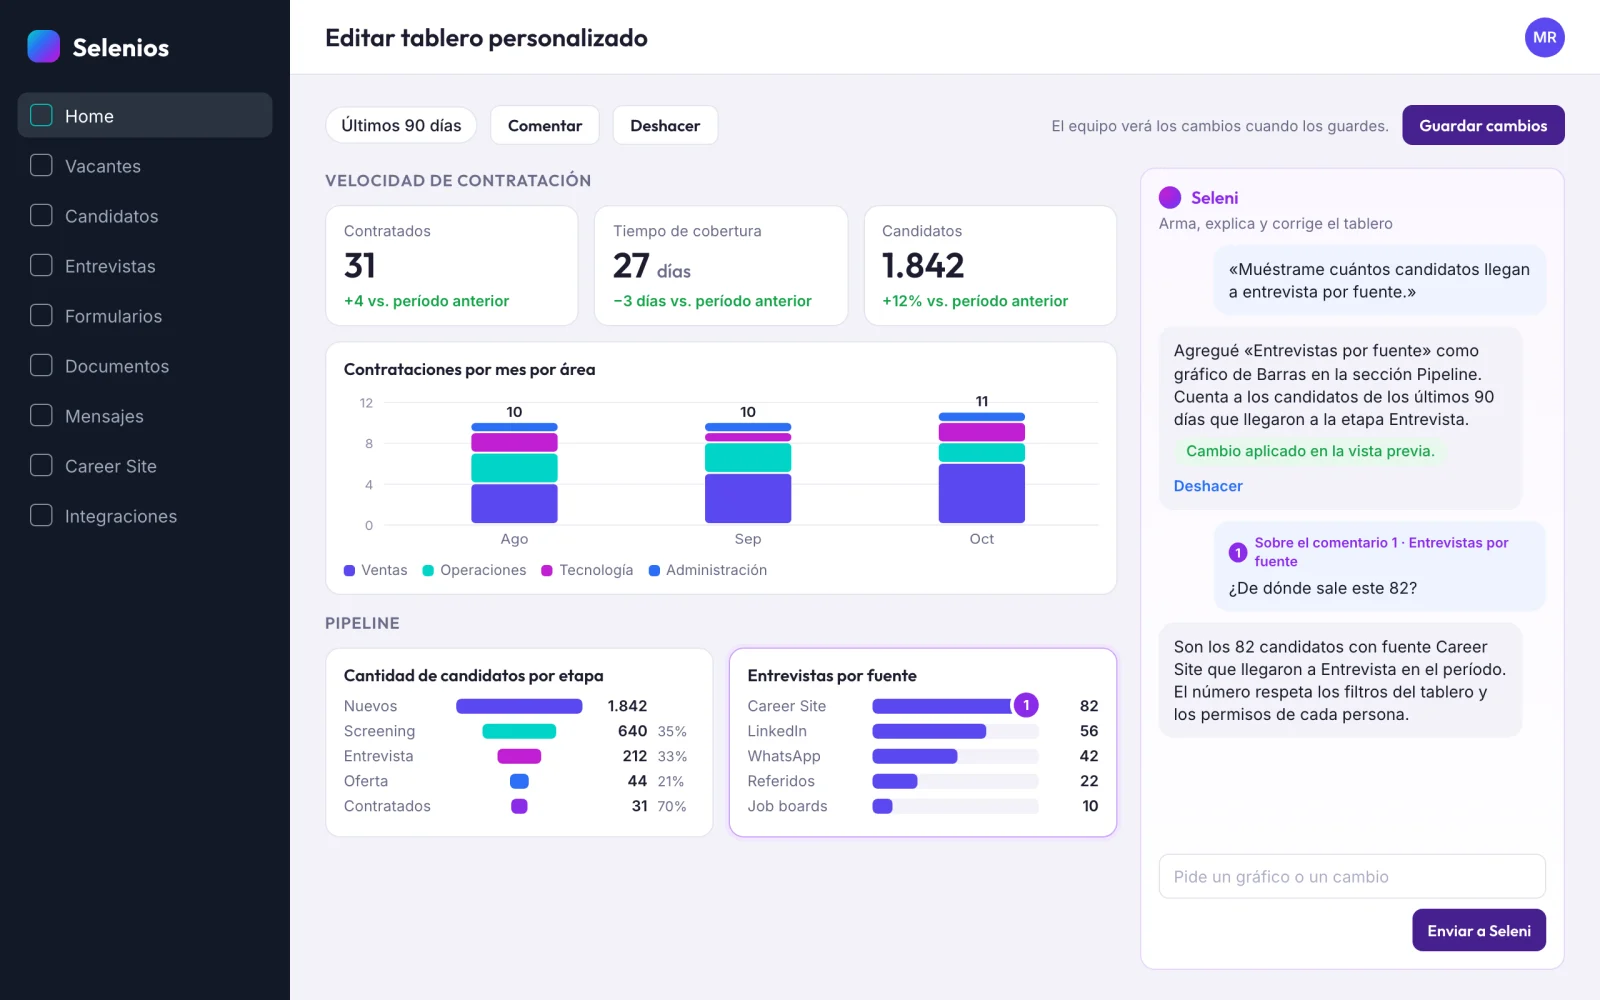Viewport: 1600px width, 1000px height.
Task: Select the Tiempo de cobertura KPI card
Action: [x=721, y=265]
